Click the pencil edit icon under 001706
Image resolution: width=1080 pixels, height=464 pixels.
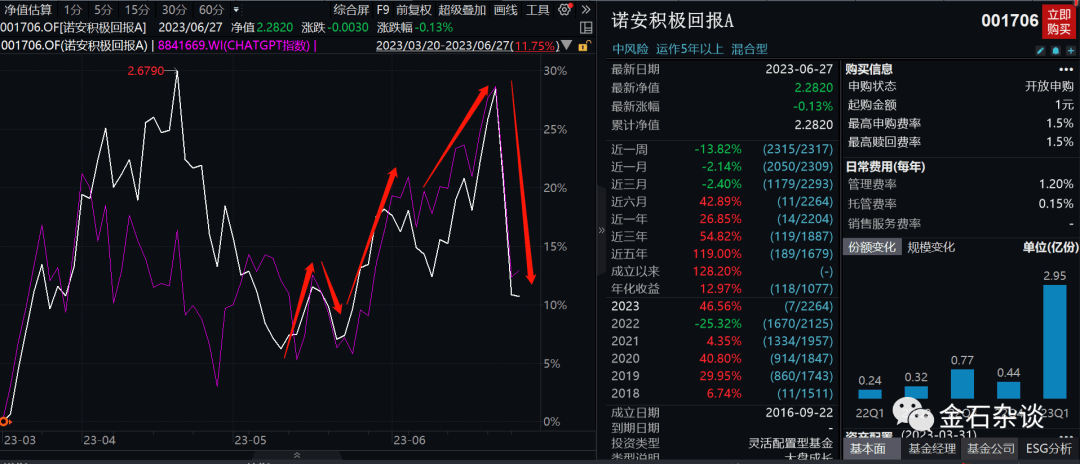click(1041, 50)
